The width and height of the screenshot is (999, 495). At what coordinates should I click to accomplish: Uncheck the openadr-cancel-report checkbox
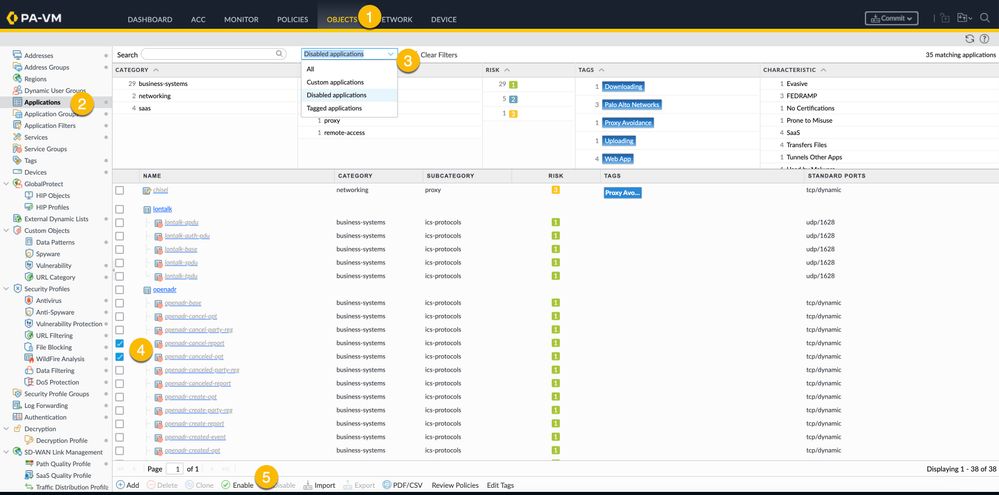pyautogui.click(x=120, y=343)
